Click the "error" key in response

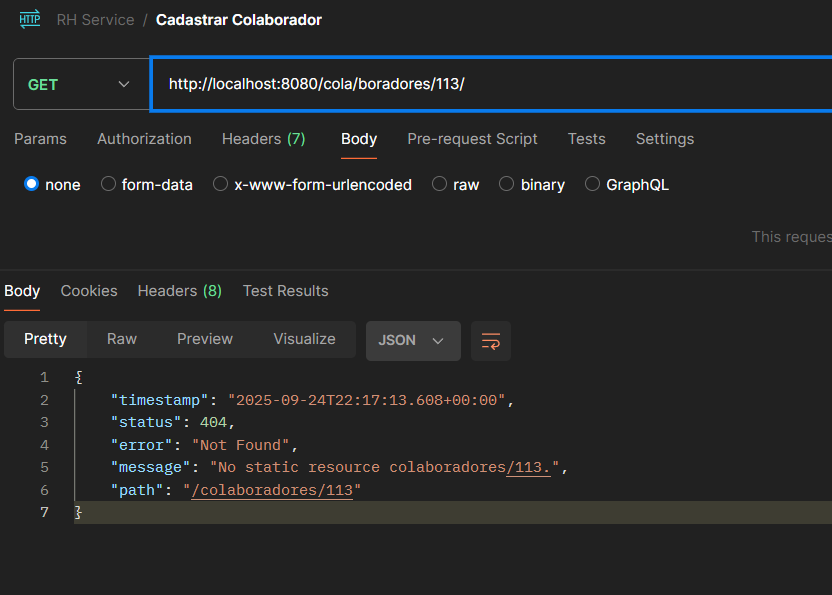(141, 445)
